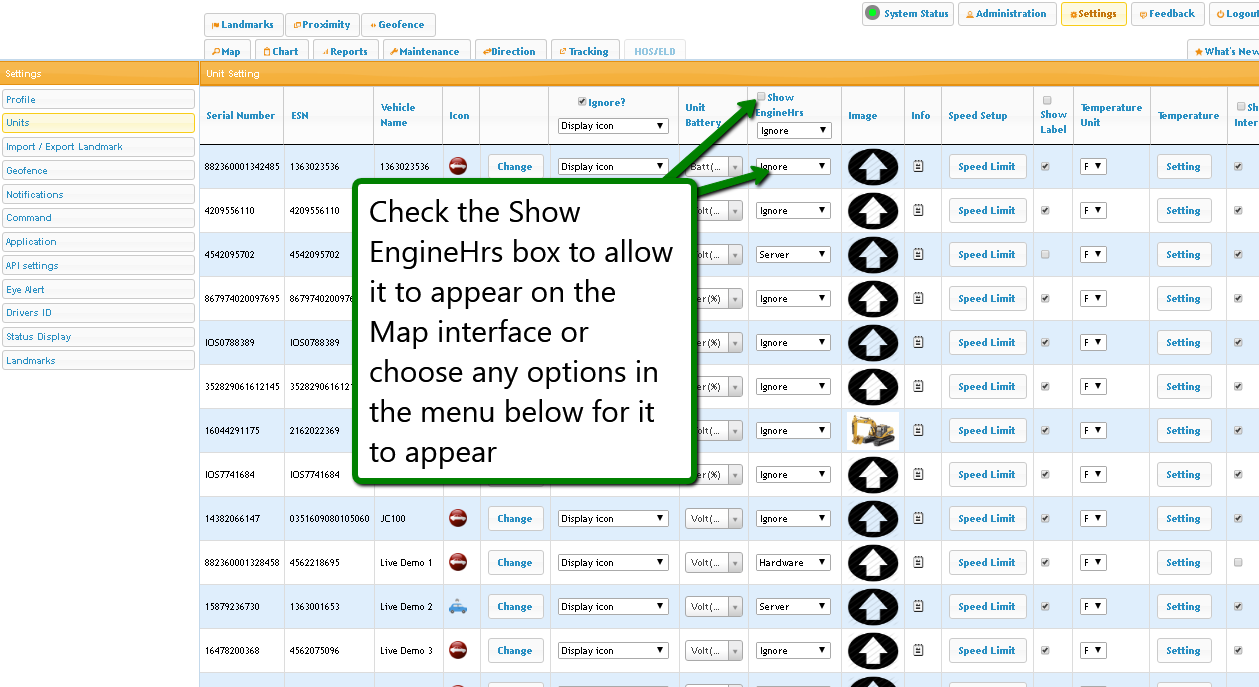1259x687 pixels.
Task: Uncheck the Ignore? header checkbox
Action: pos(582,102)
